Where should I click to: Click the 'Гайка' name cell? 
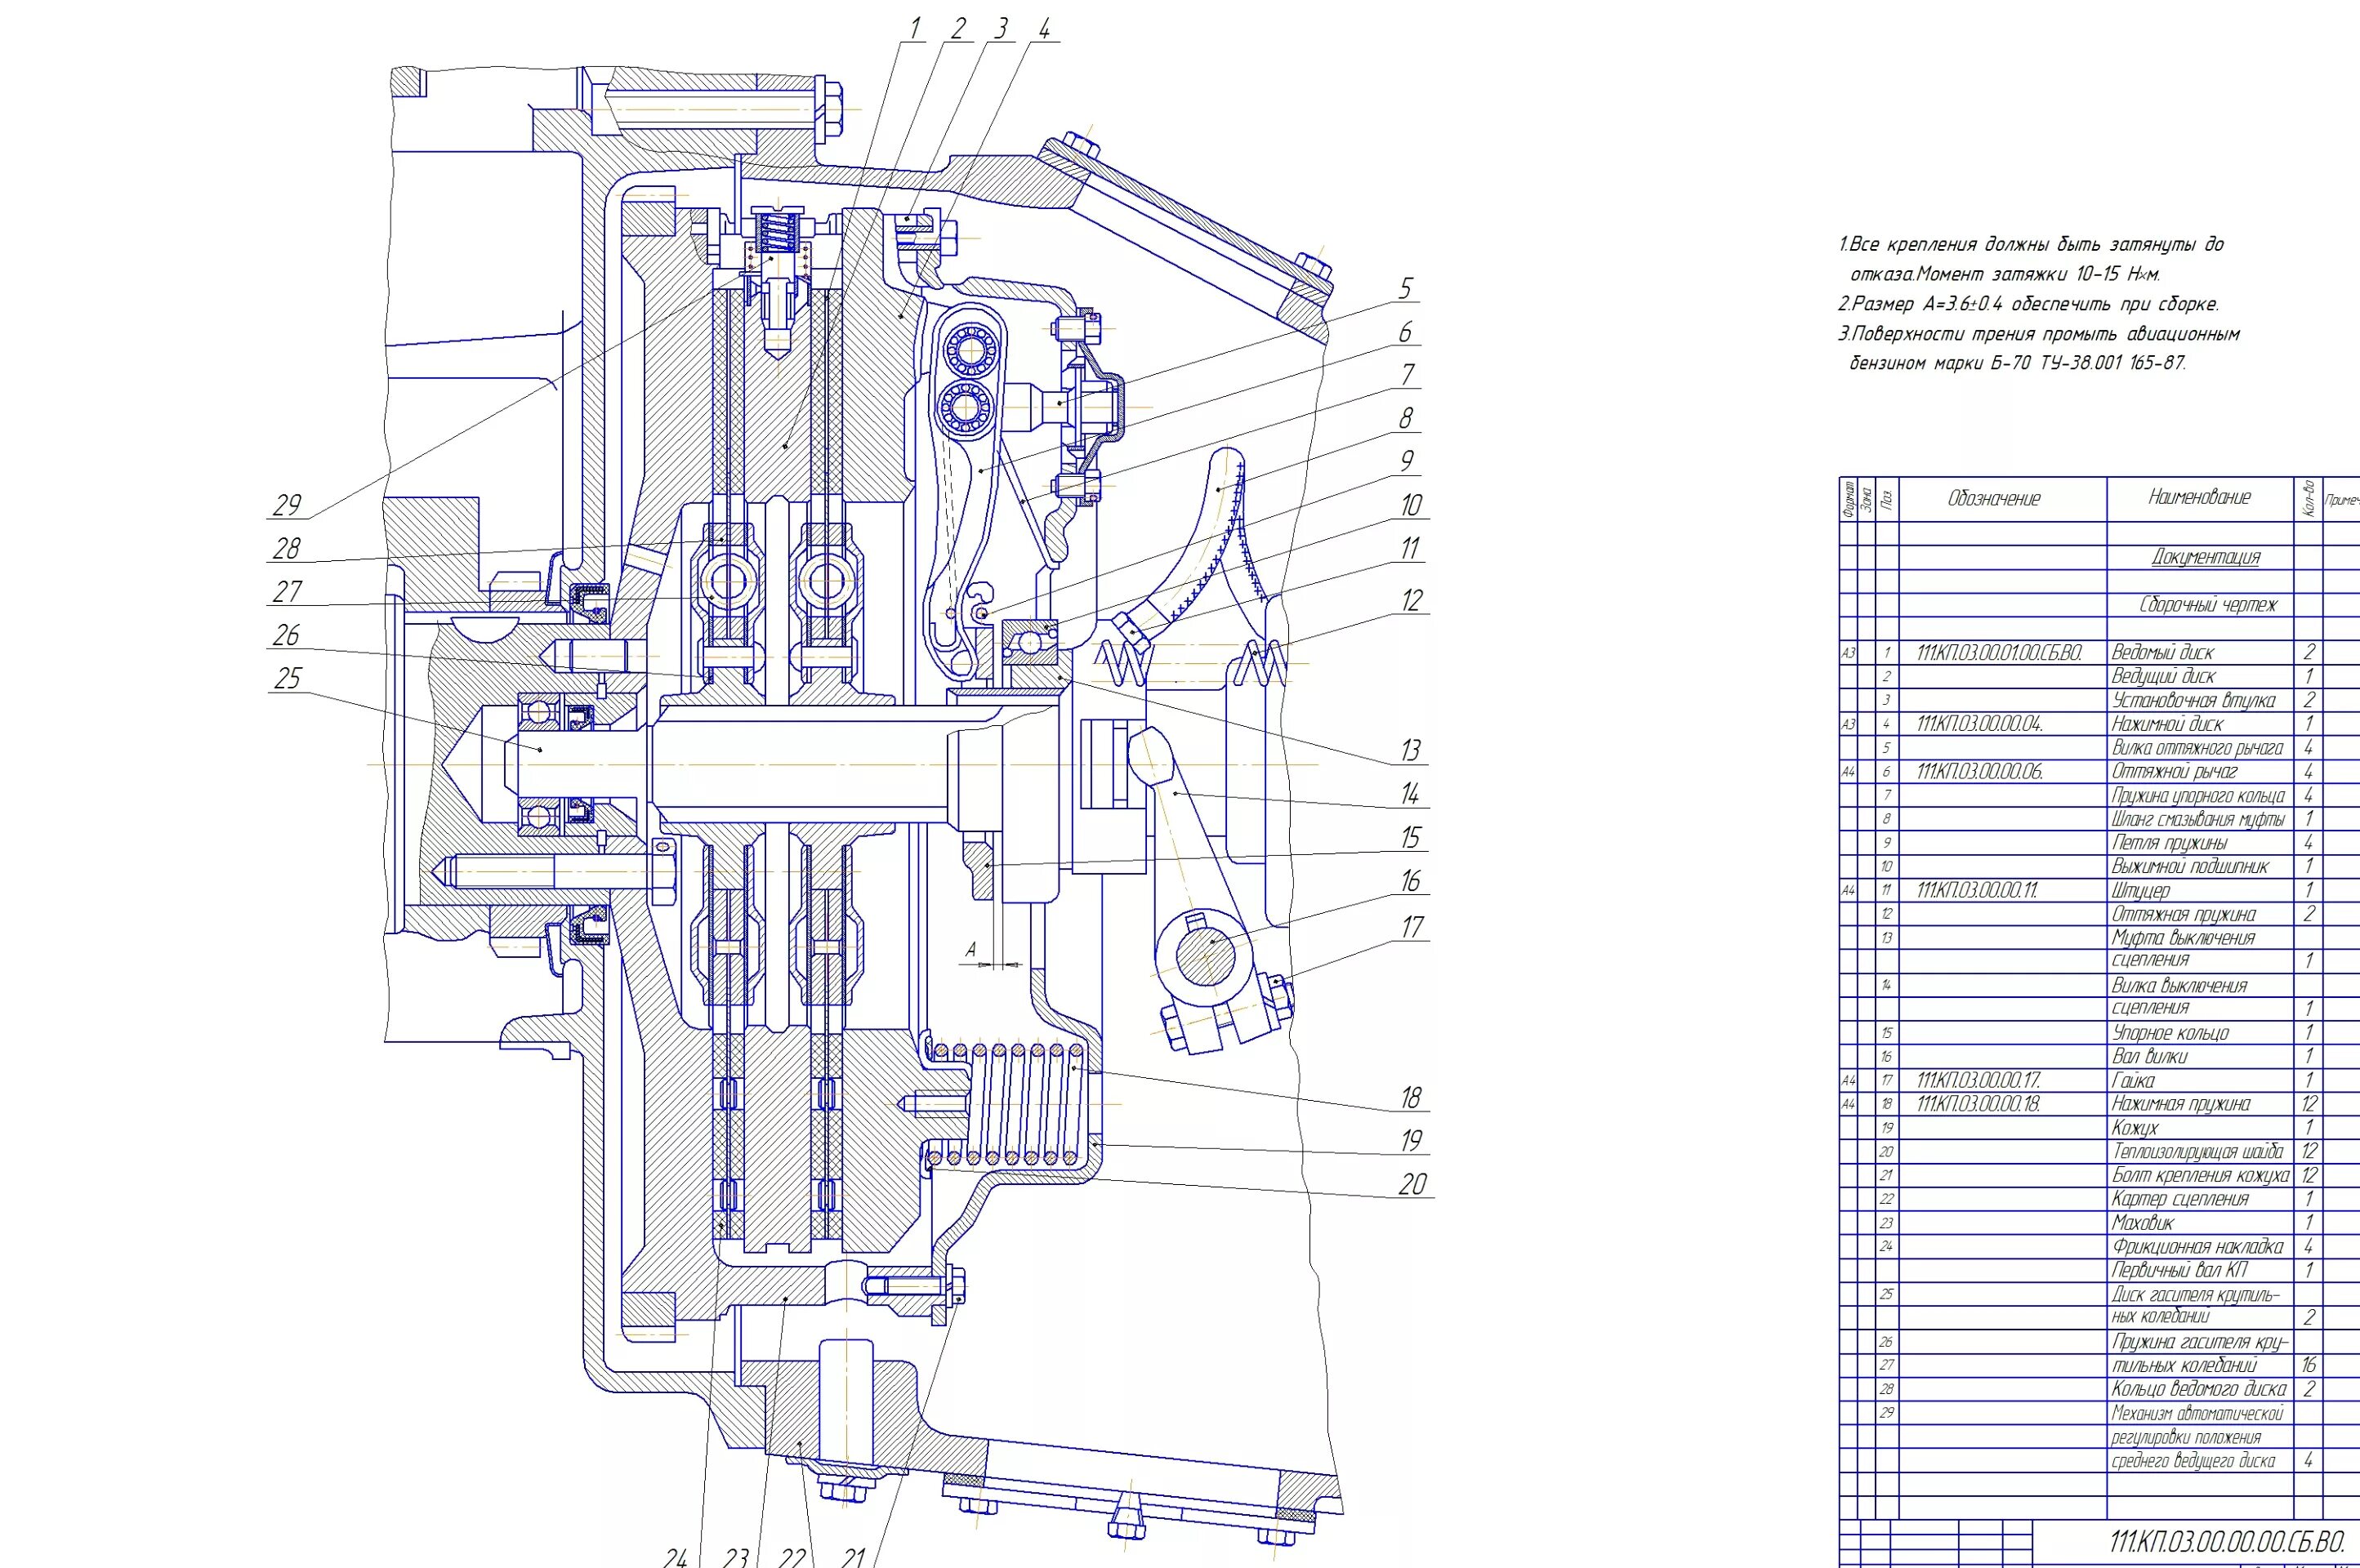point(2134,1081)
